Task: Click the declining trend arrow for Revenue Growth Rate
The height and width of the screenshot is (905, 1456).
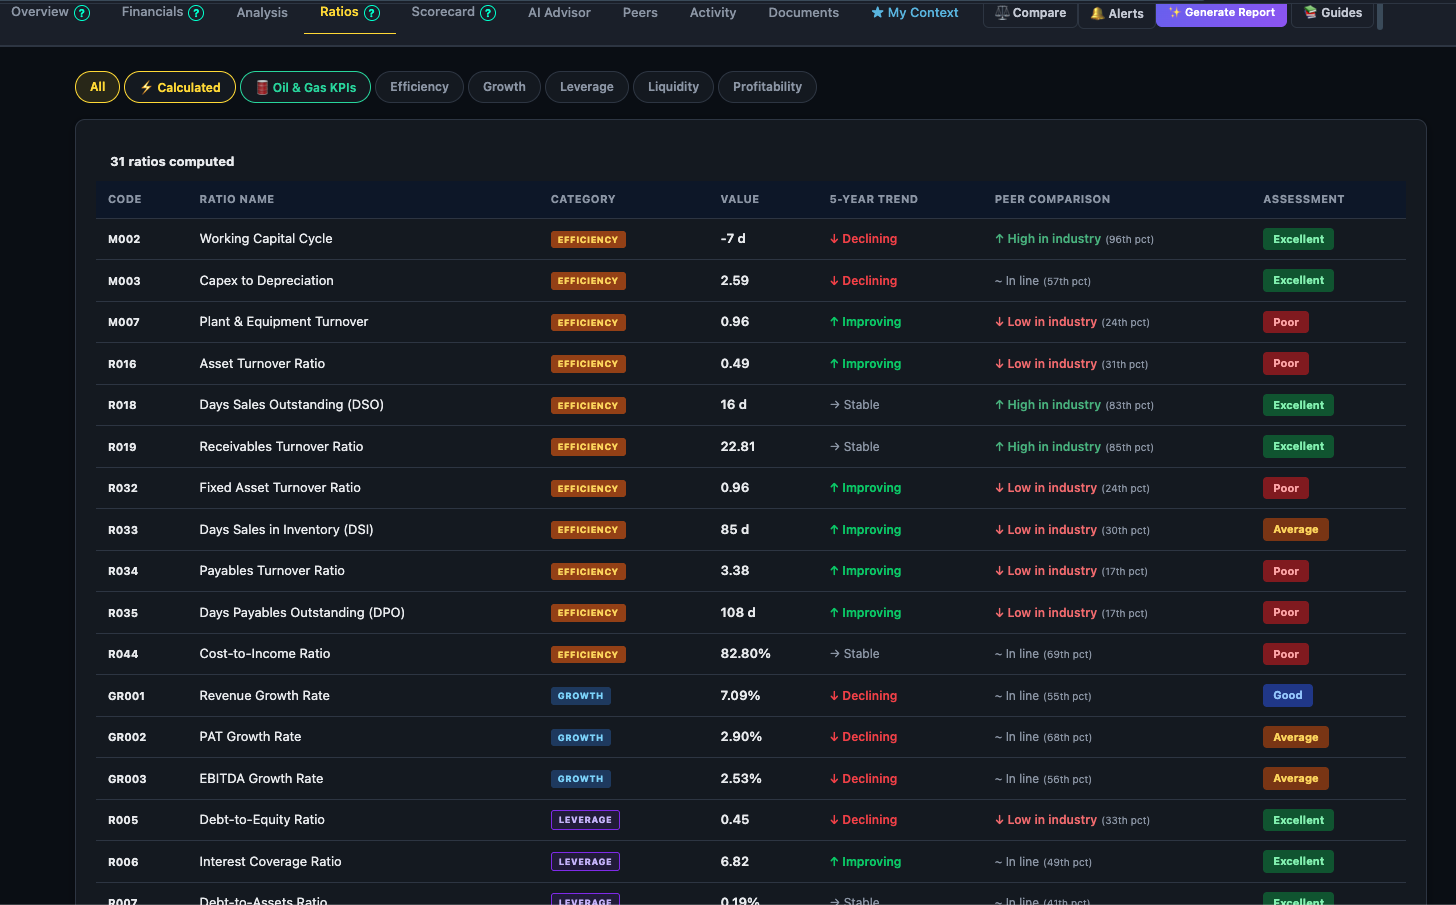Action: tap(832, 695)
